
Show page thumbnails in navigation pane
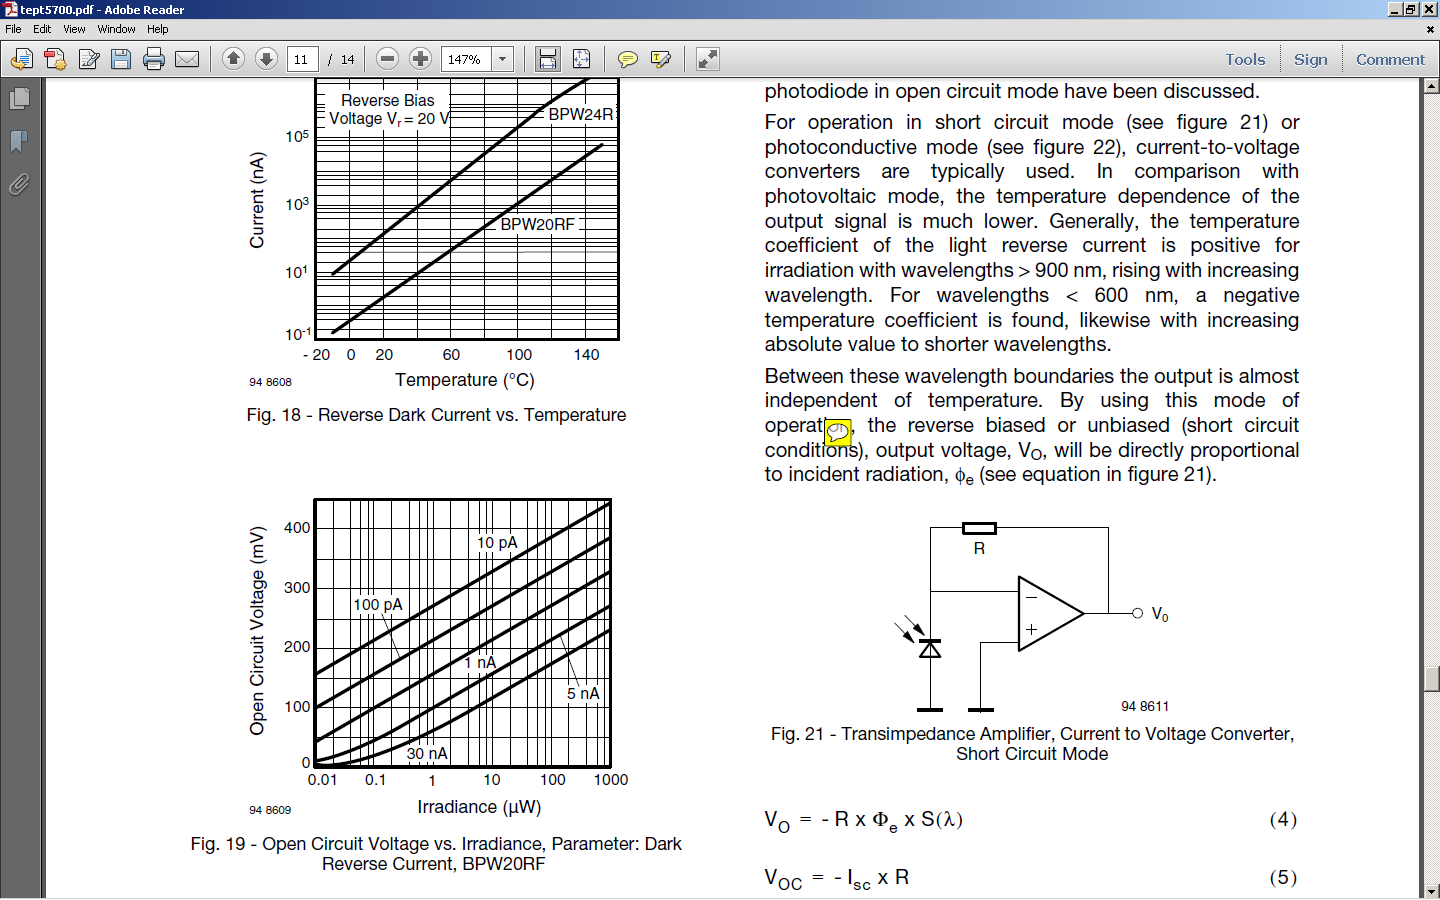[x=19, y=99]
